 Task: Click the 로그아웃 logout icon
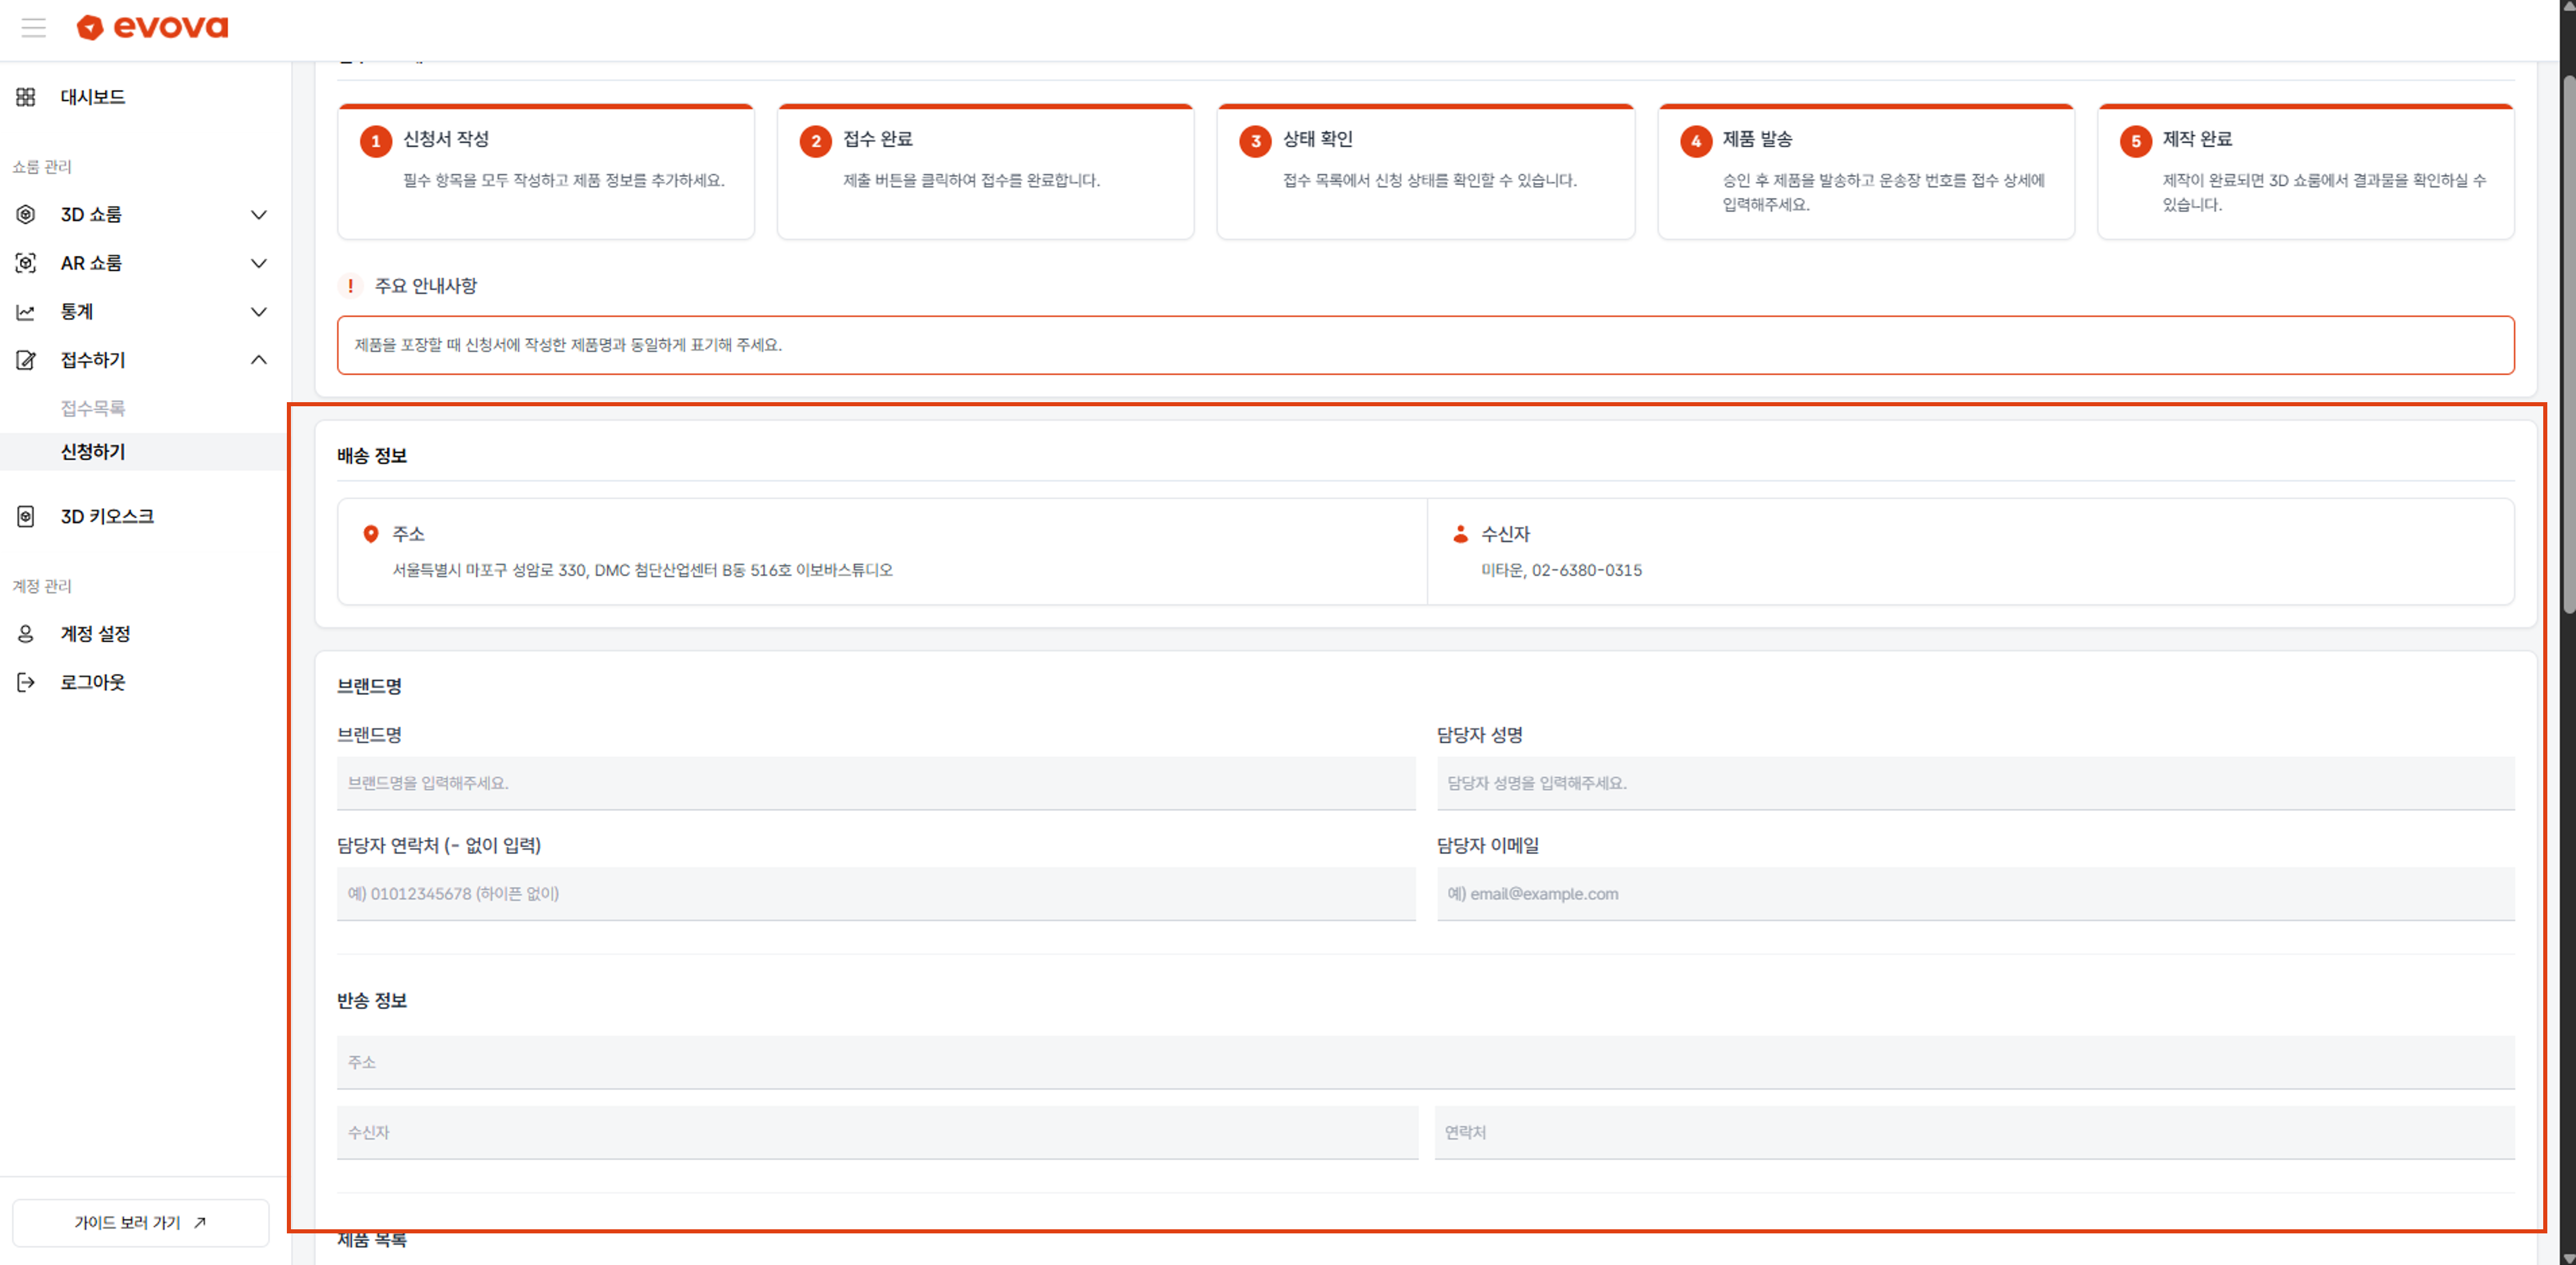coord(26,682)
